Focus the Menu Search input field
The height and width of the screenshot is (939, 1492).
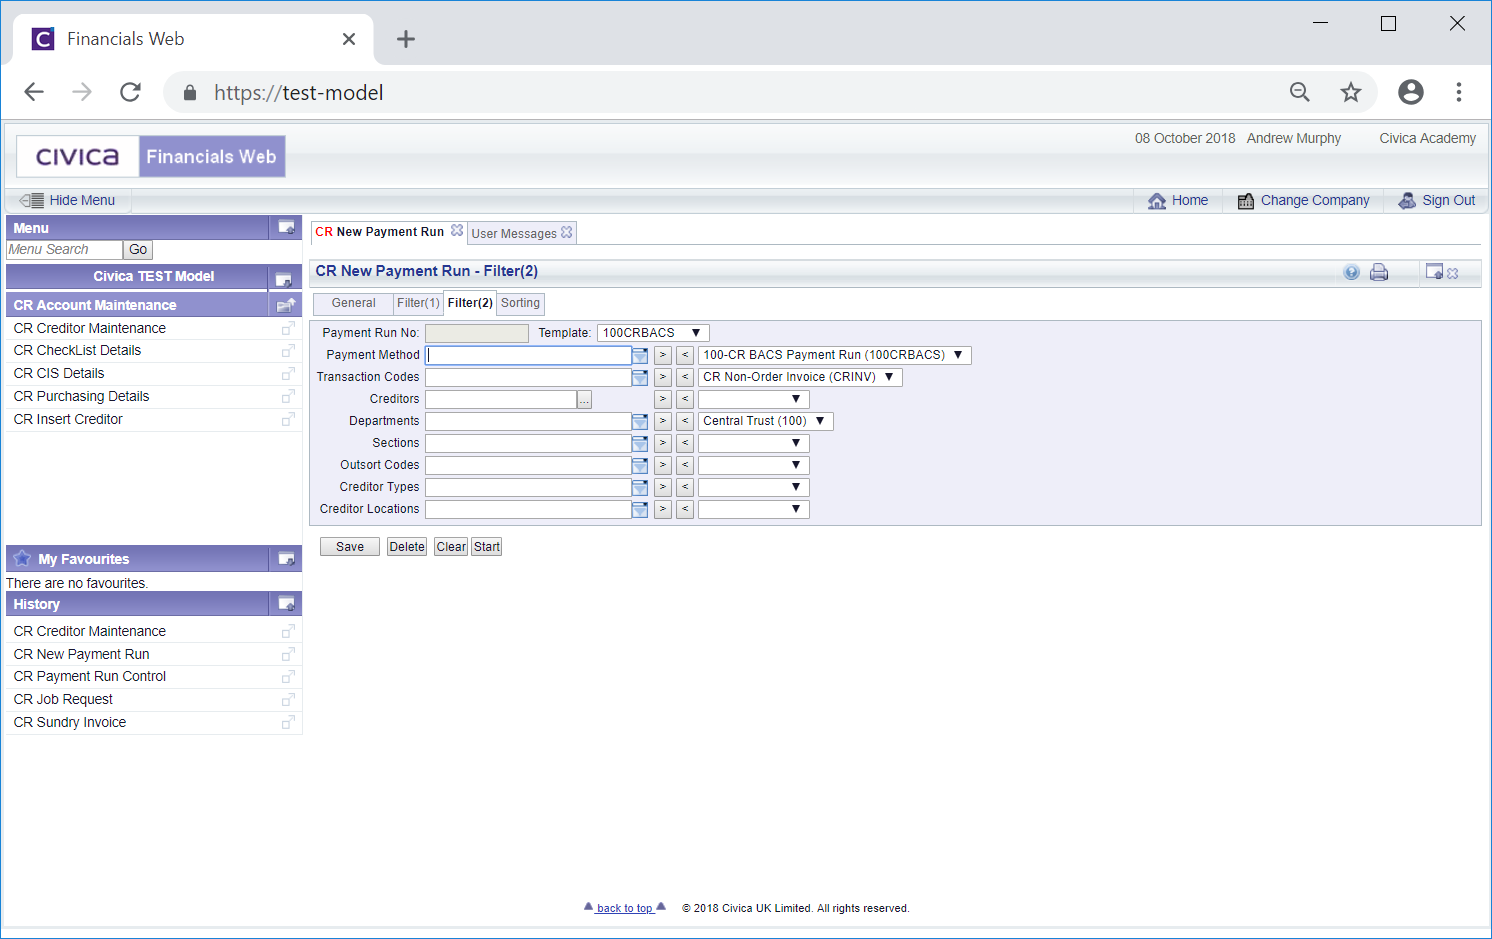click(64, 250)
